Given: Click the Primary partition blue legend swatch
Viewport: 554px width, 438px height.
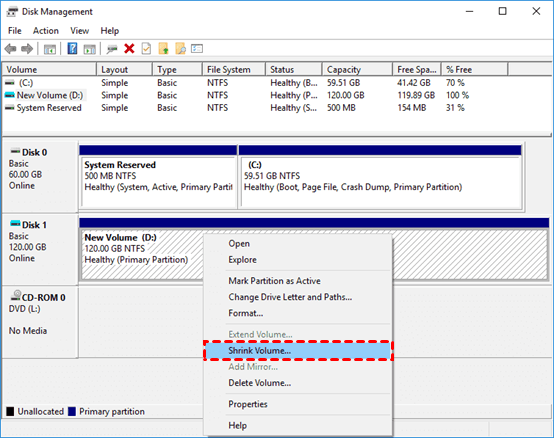Looking at the screenshot, I should (x=72, y=412).
